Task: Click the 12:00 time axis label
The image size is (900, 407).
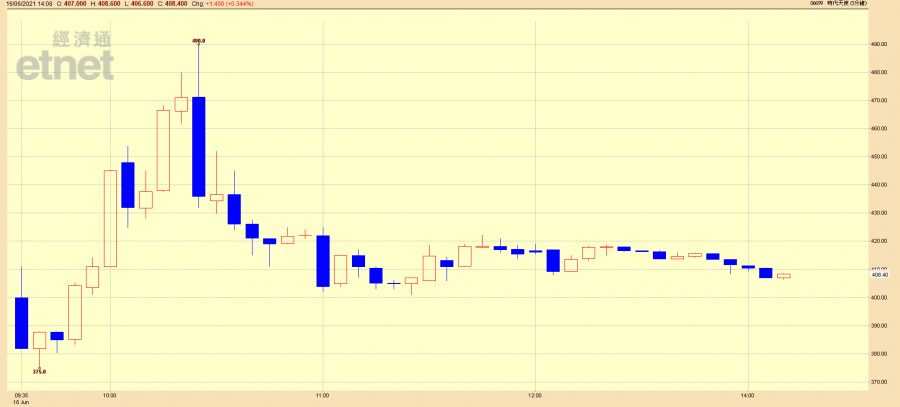Action: coord(535,395)
